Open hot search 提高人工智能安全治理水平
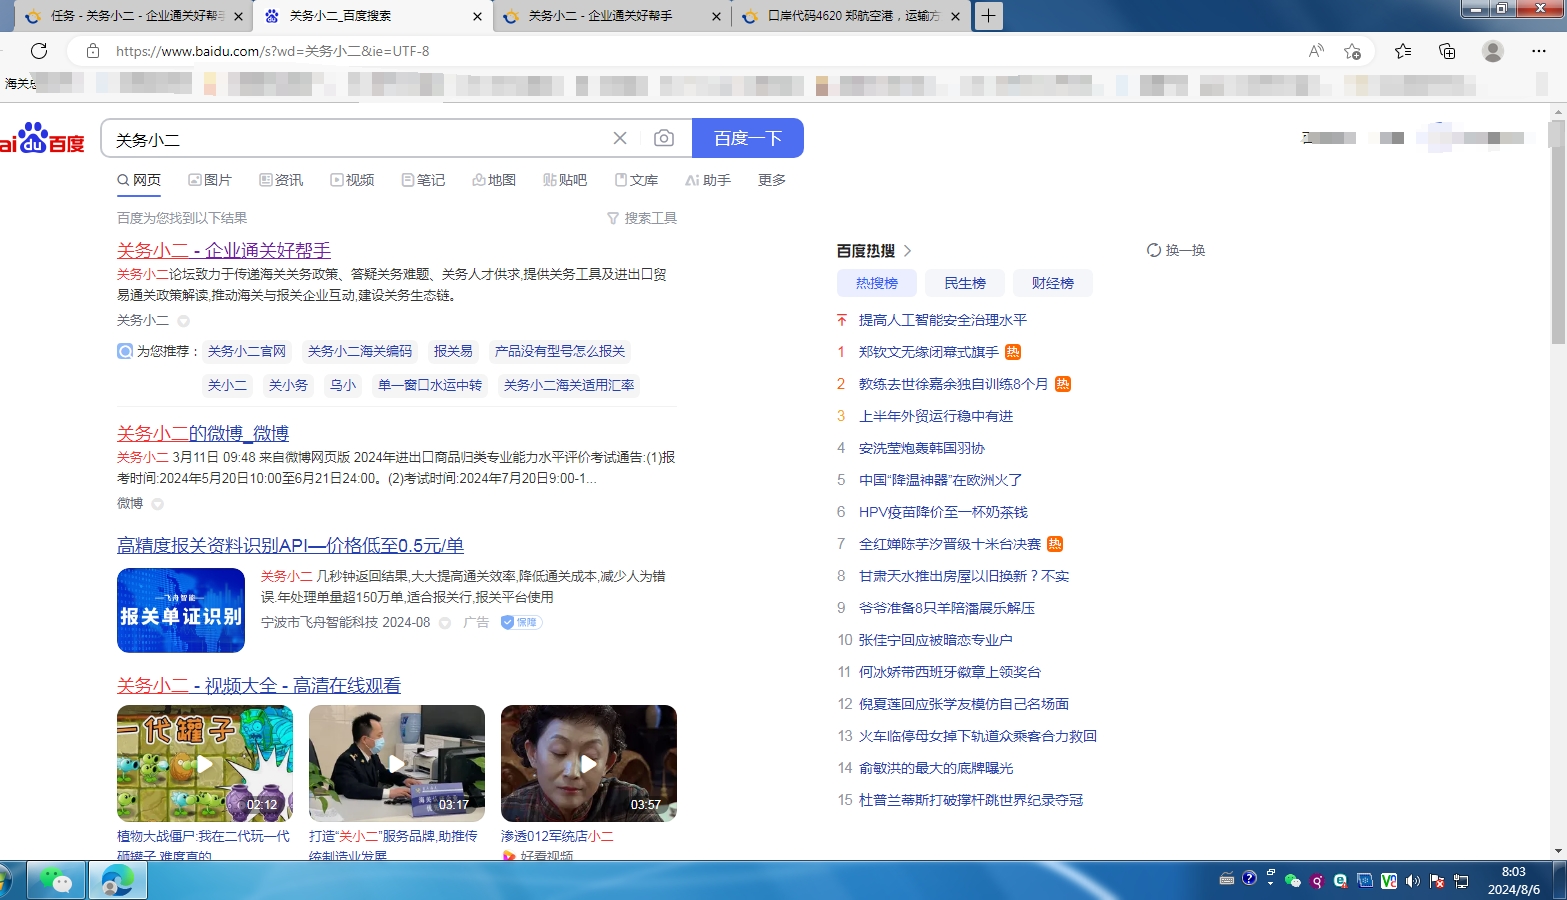Screen dimensions: 1567x900 tap(943, 320)
